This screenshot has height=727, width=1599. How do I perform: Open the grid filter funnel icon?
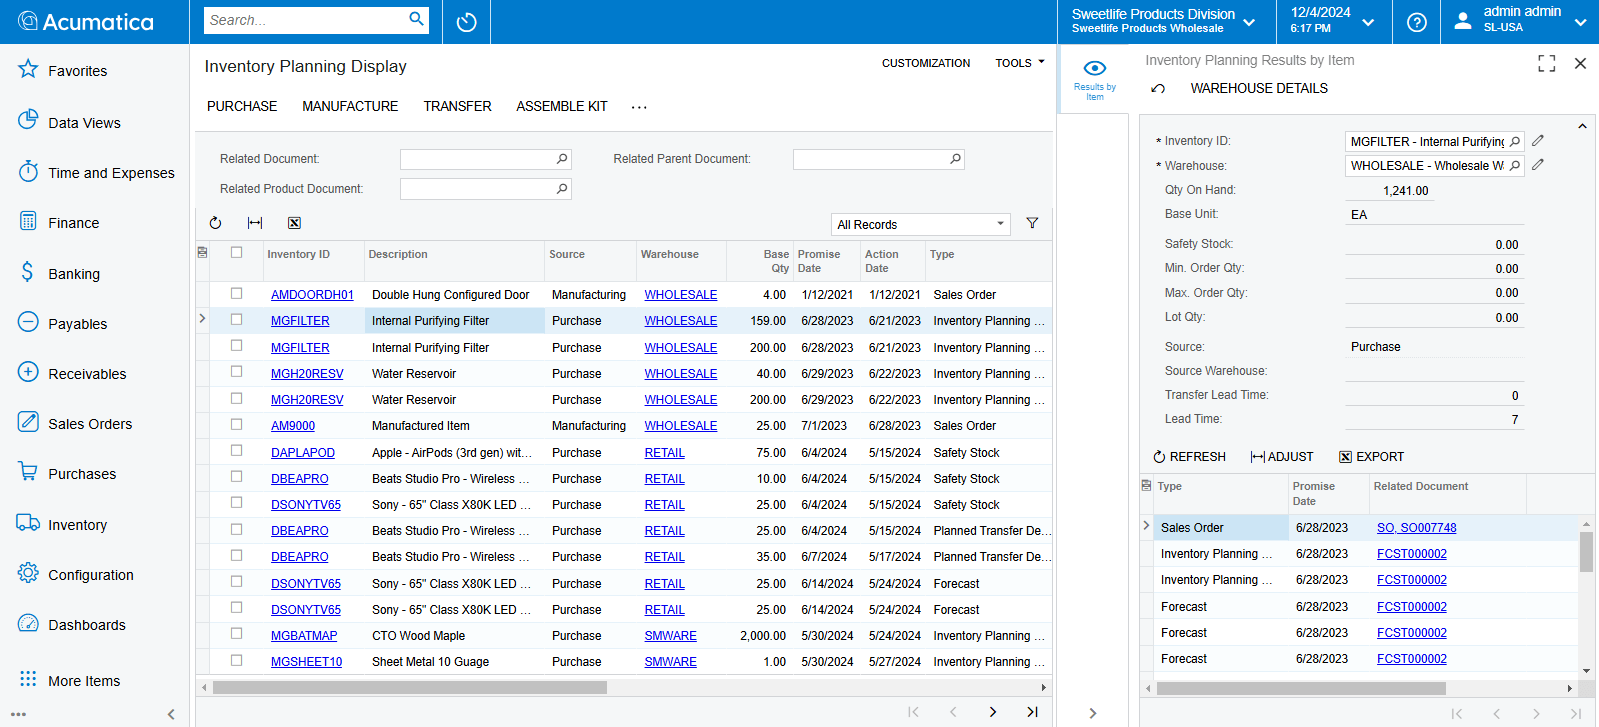(1032, 223)
